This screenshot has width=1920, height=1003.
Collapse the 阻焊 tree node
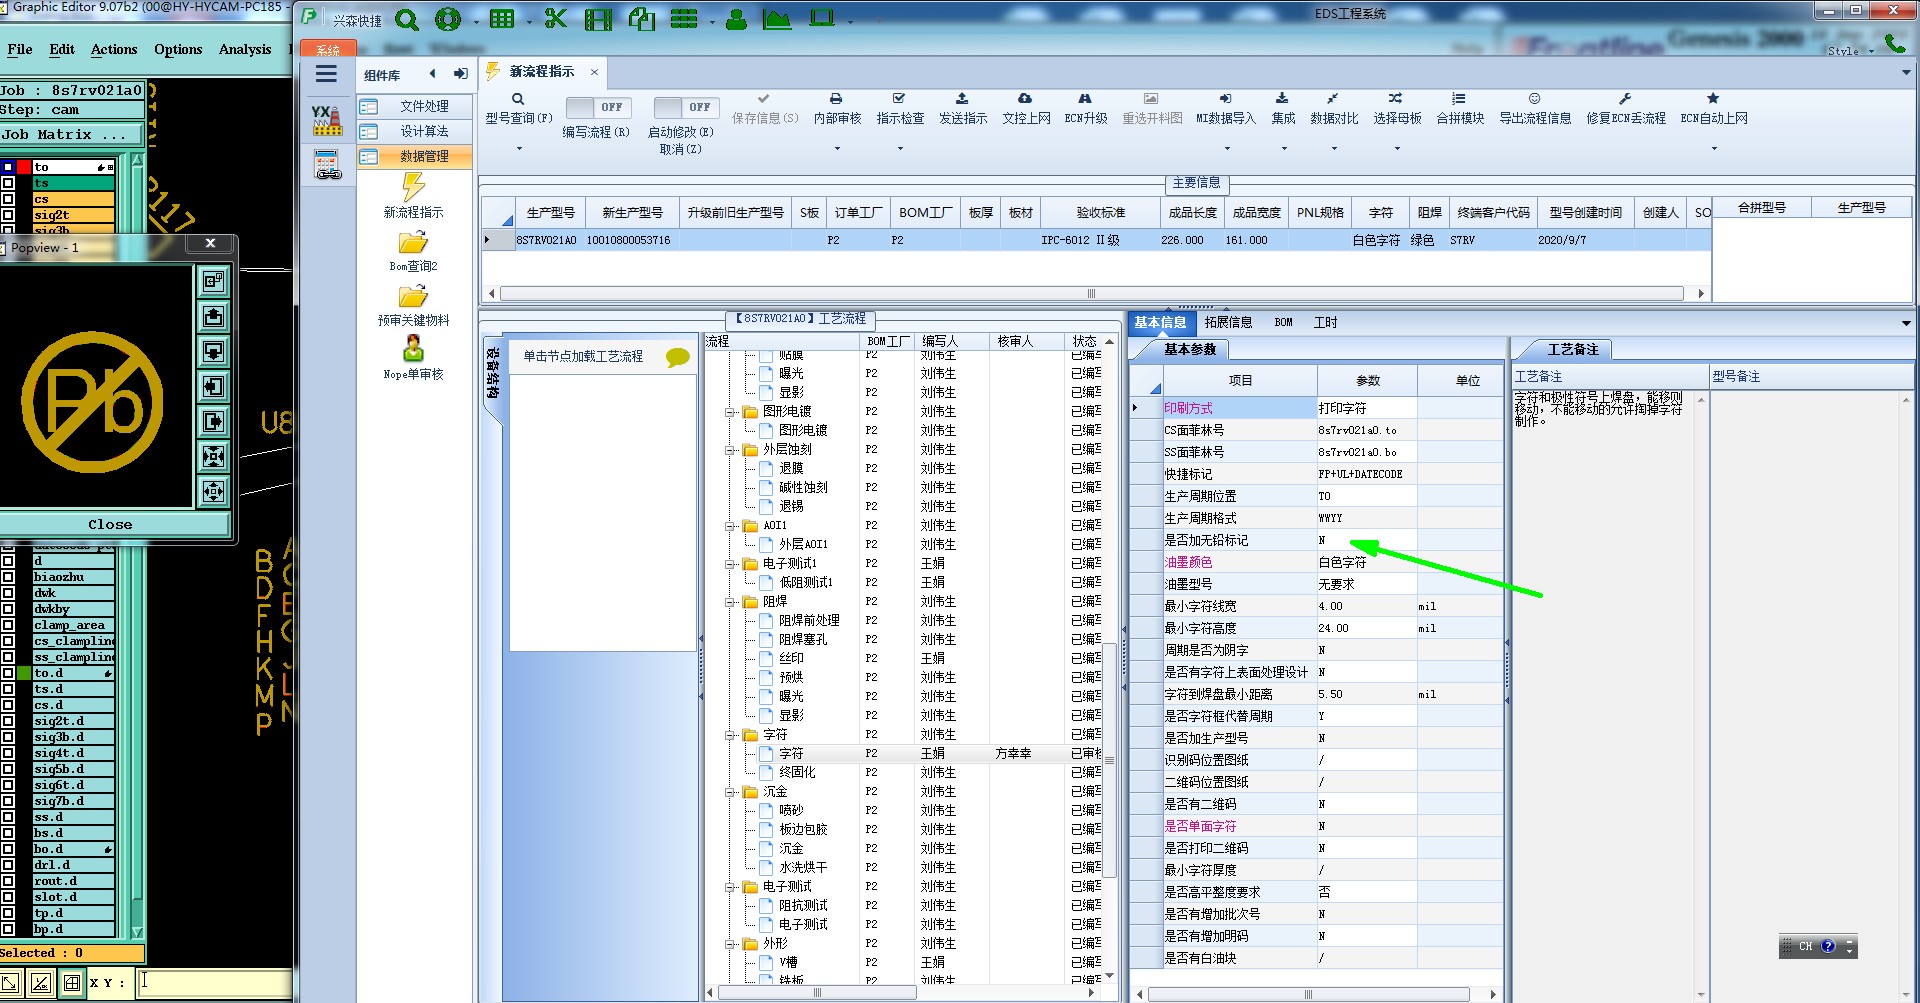click(730, 602)
